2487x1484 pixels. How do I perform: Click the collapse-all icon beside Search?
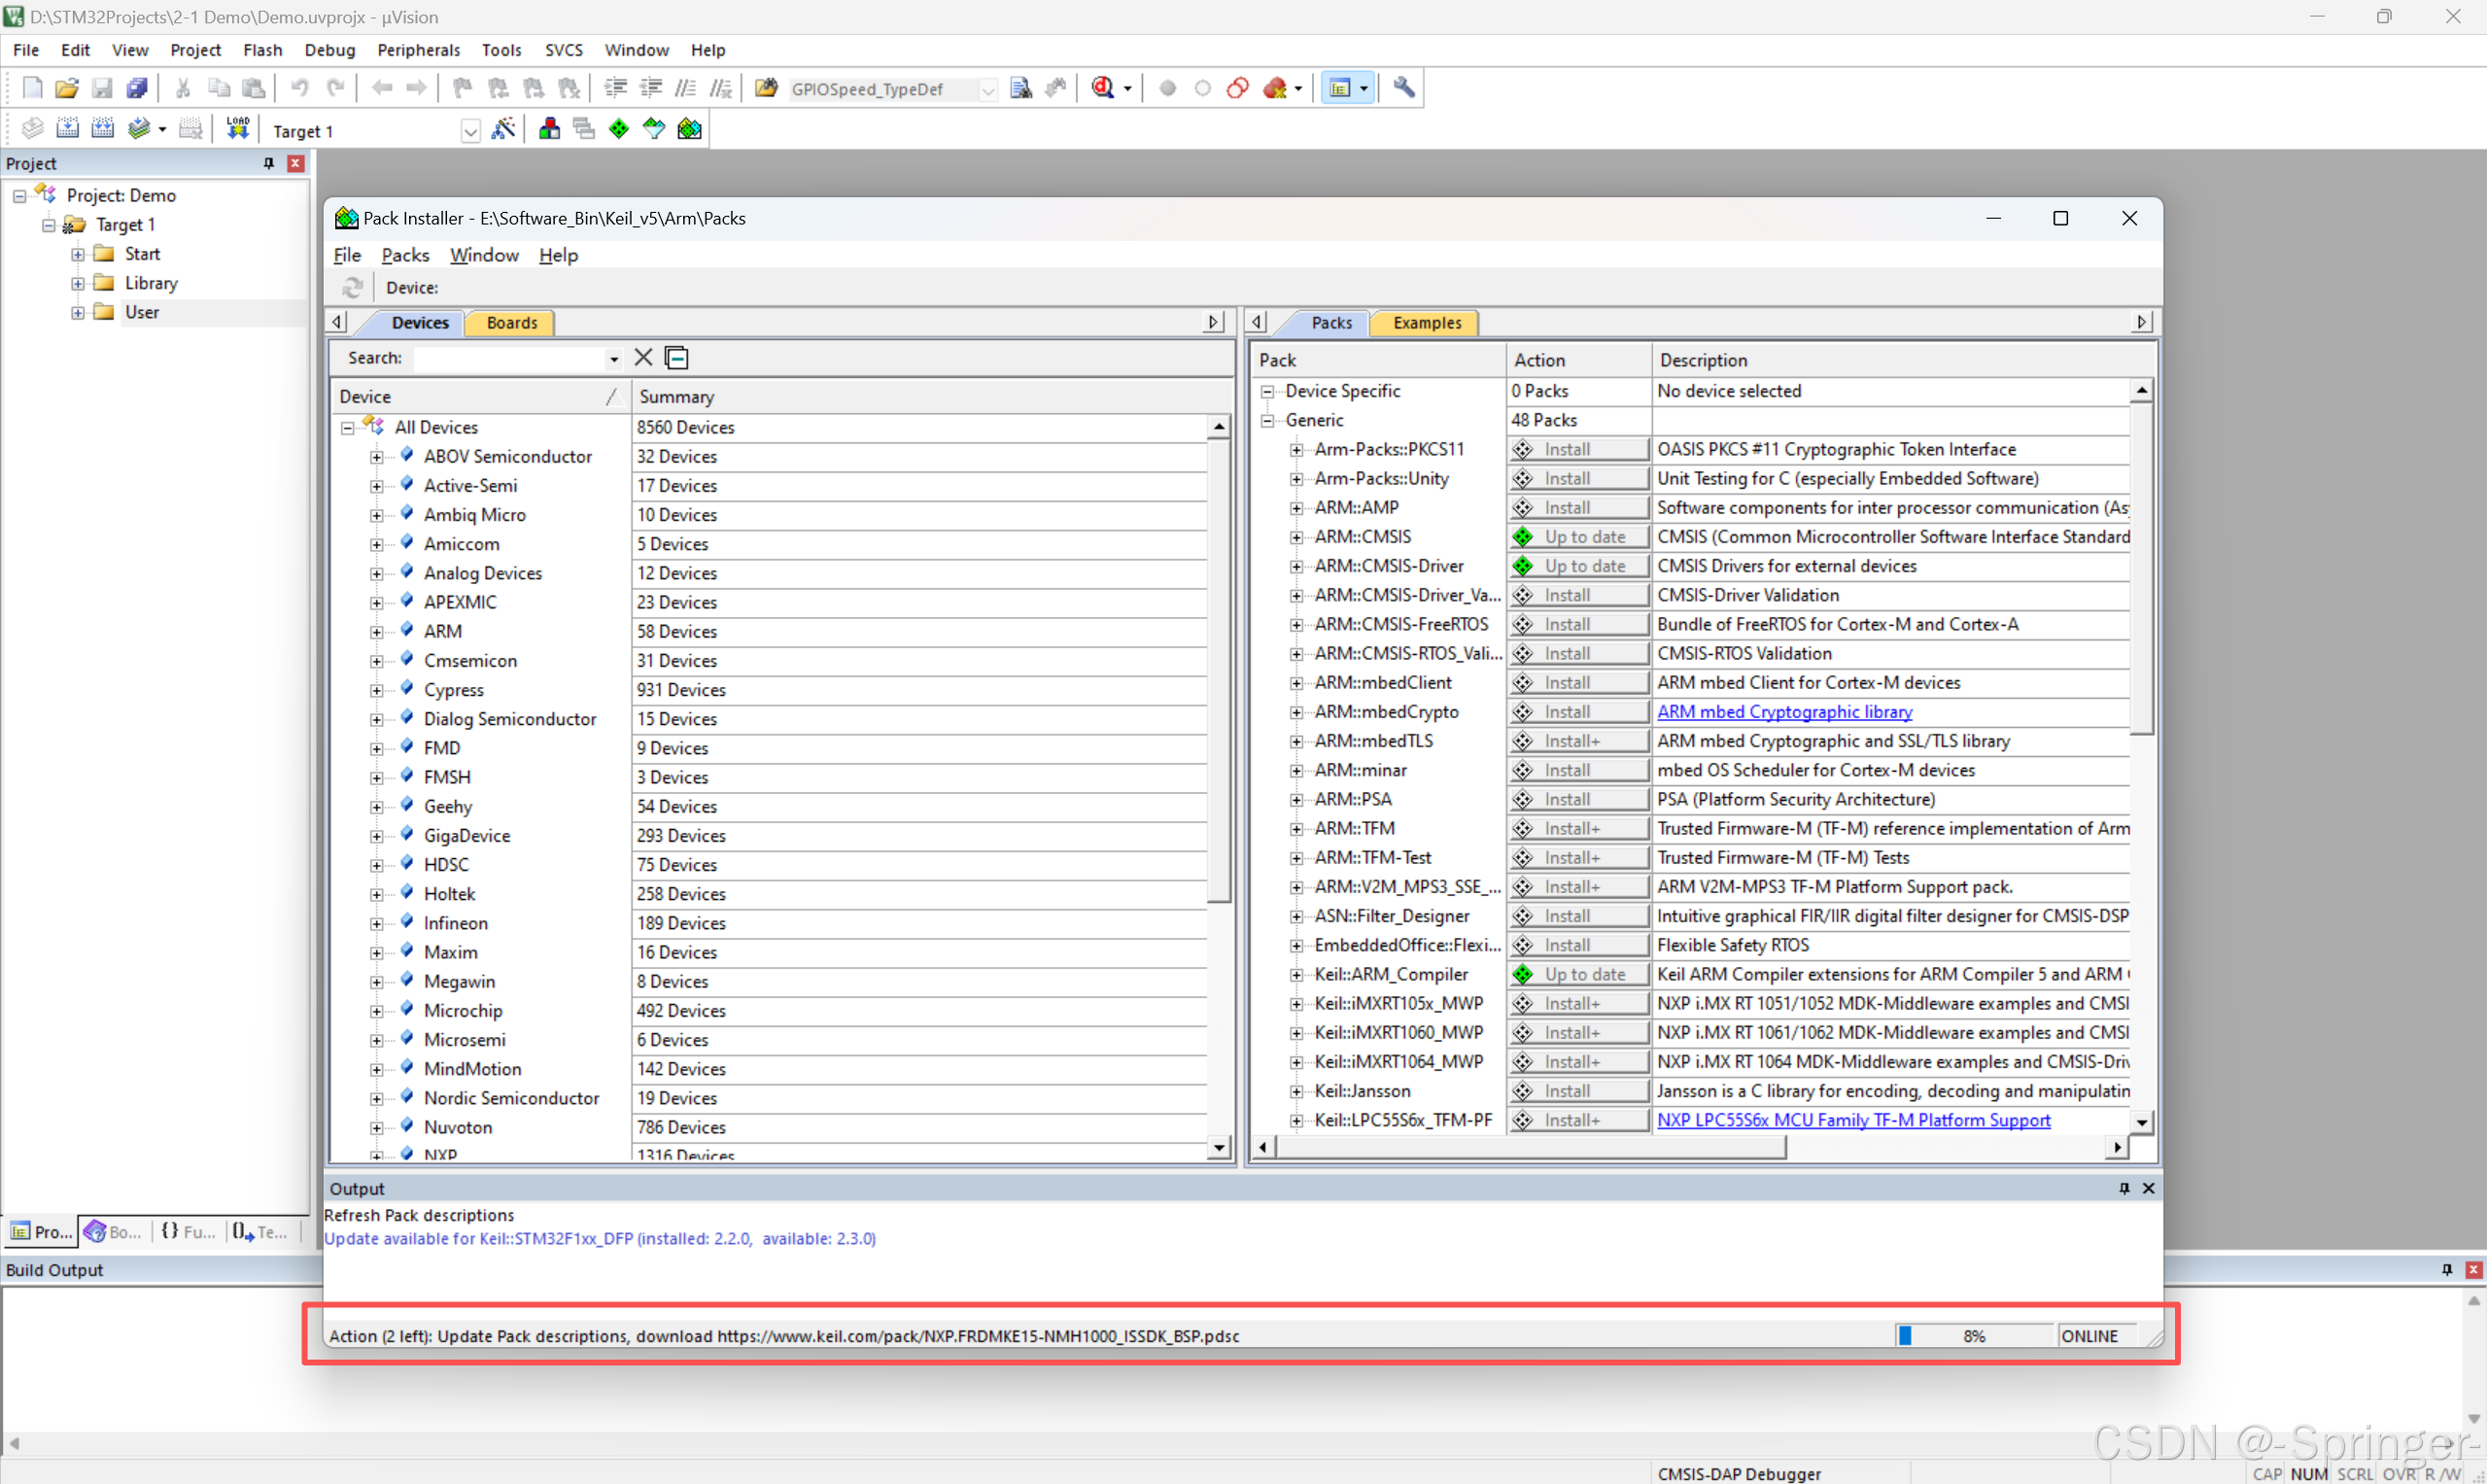coord(677,358)
